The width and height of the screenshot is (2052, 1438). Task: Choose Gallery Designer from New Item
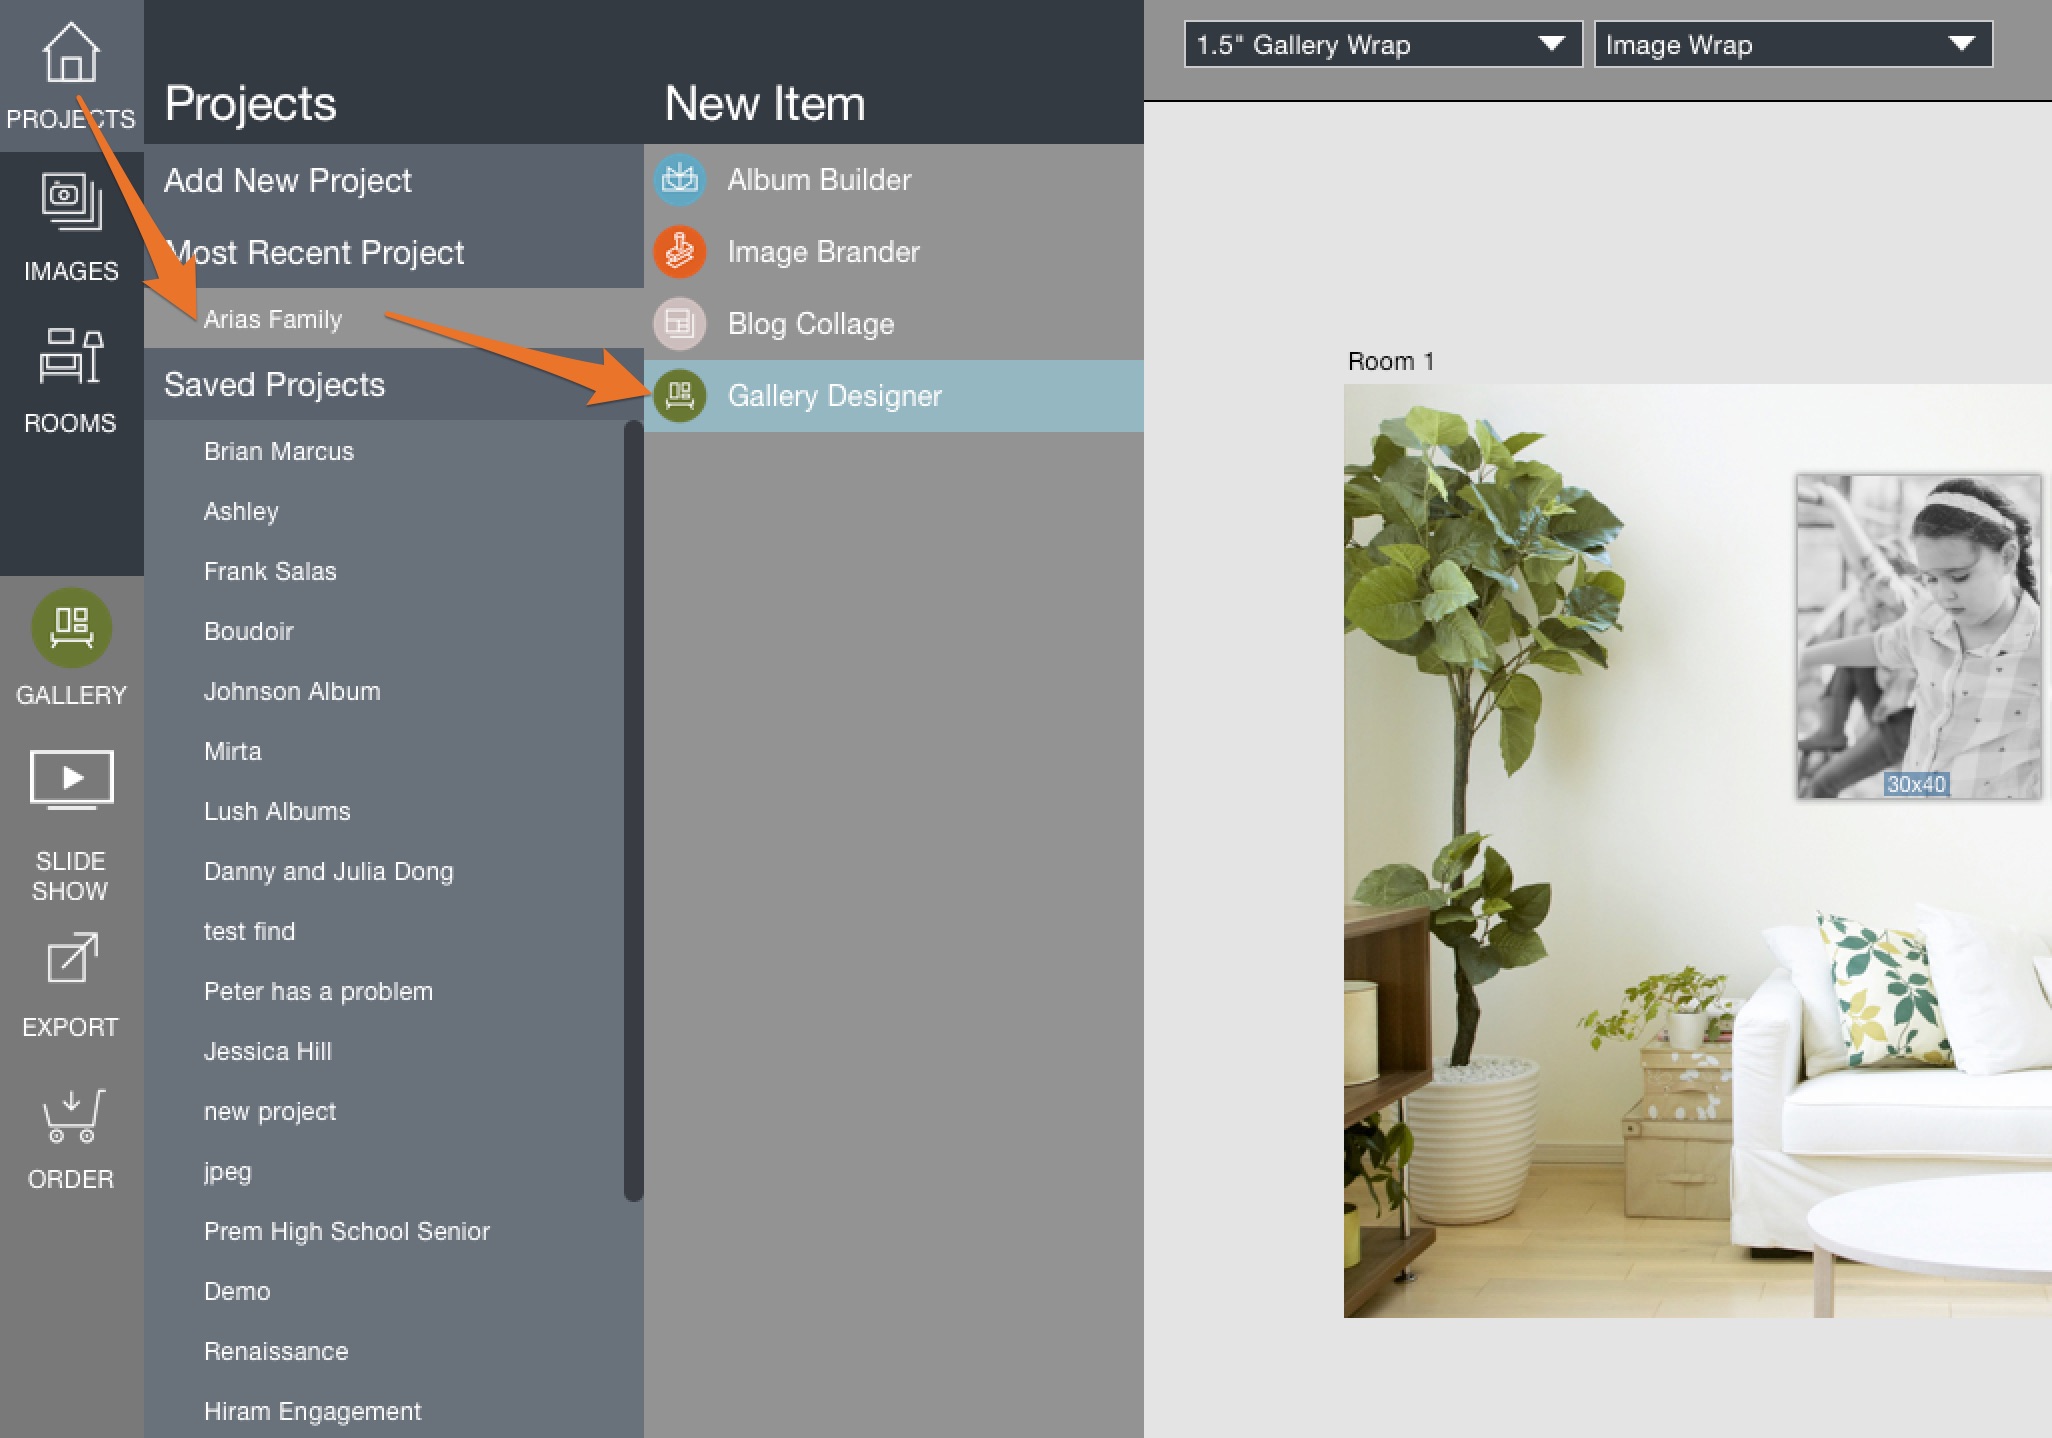coord(894,396)
